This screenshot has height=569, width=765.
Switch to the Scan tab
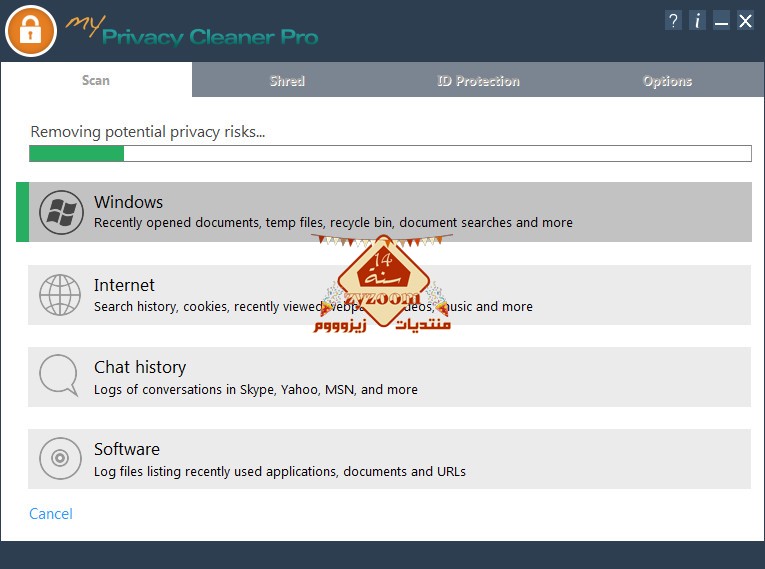click(96, 80)
